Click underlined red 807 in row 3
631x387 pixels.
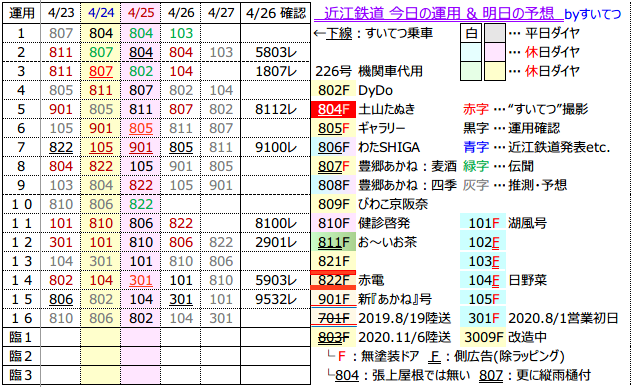click(x=101, y=71)
